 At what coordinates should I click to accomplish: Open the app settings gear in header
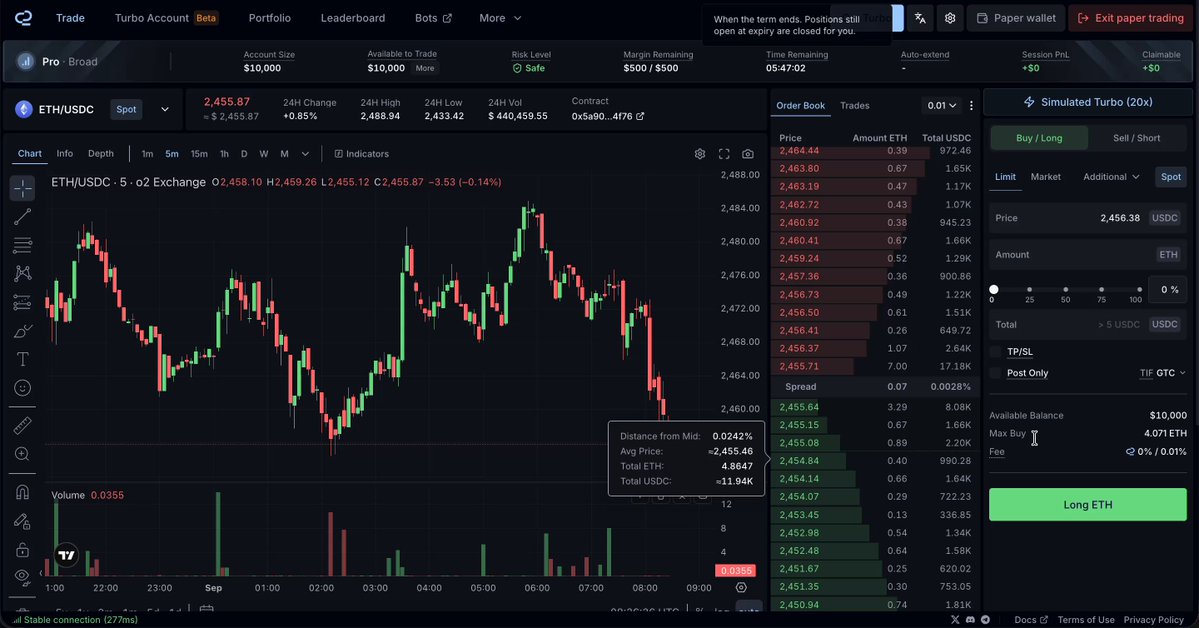coord(950,18)
